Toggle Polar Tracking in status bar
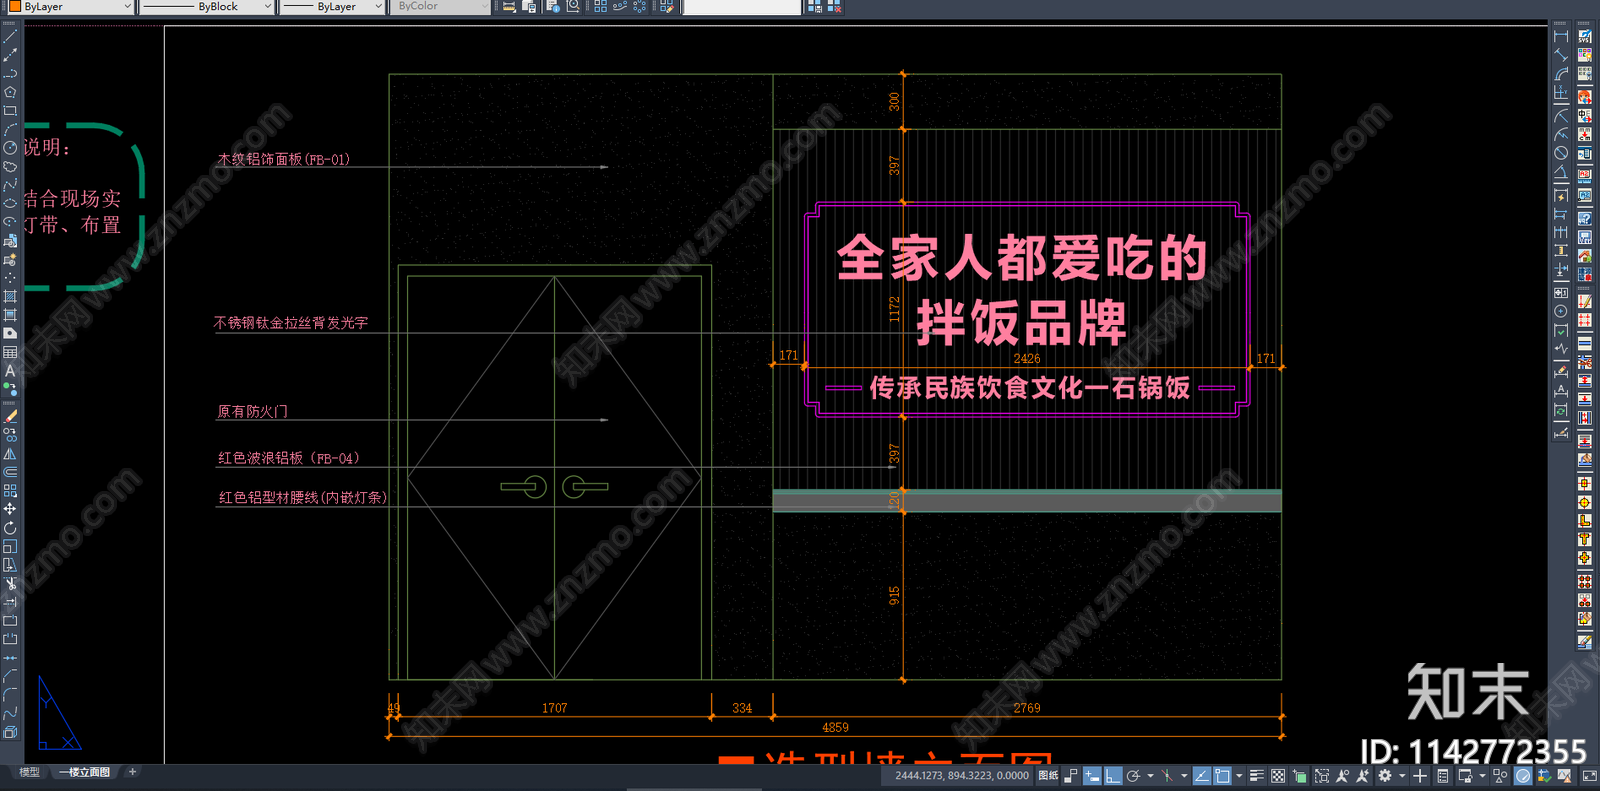Image resolution: width=1600 pixels, height=791 pixels. (x=1133, y=776)
